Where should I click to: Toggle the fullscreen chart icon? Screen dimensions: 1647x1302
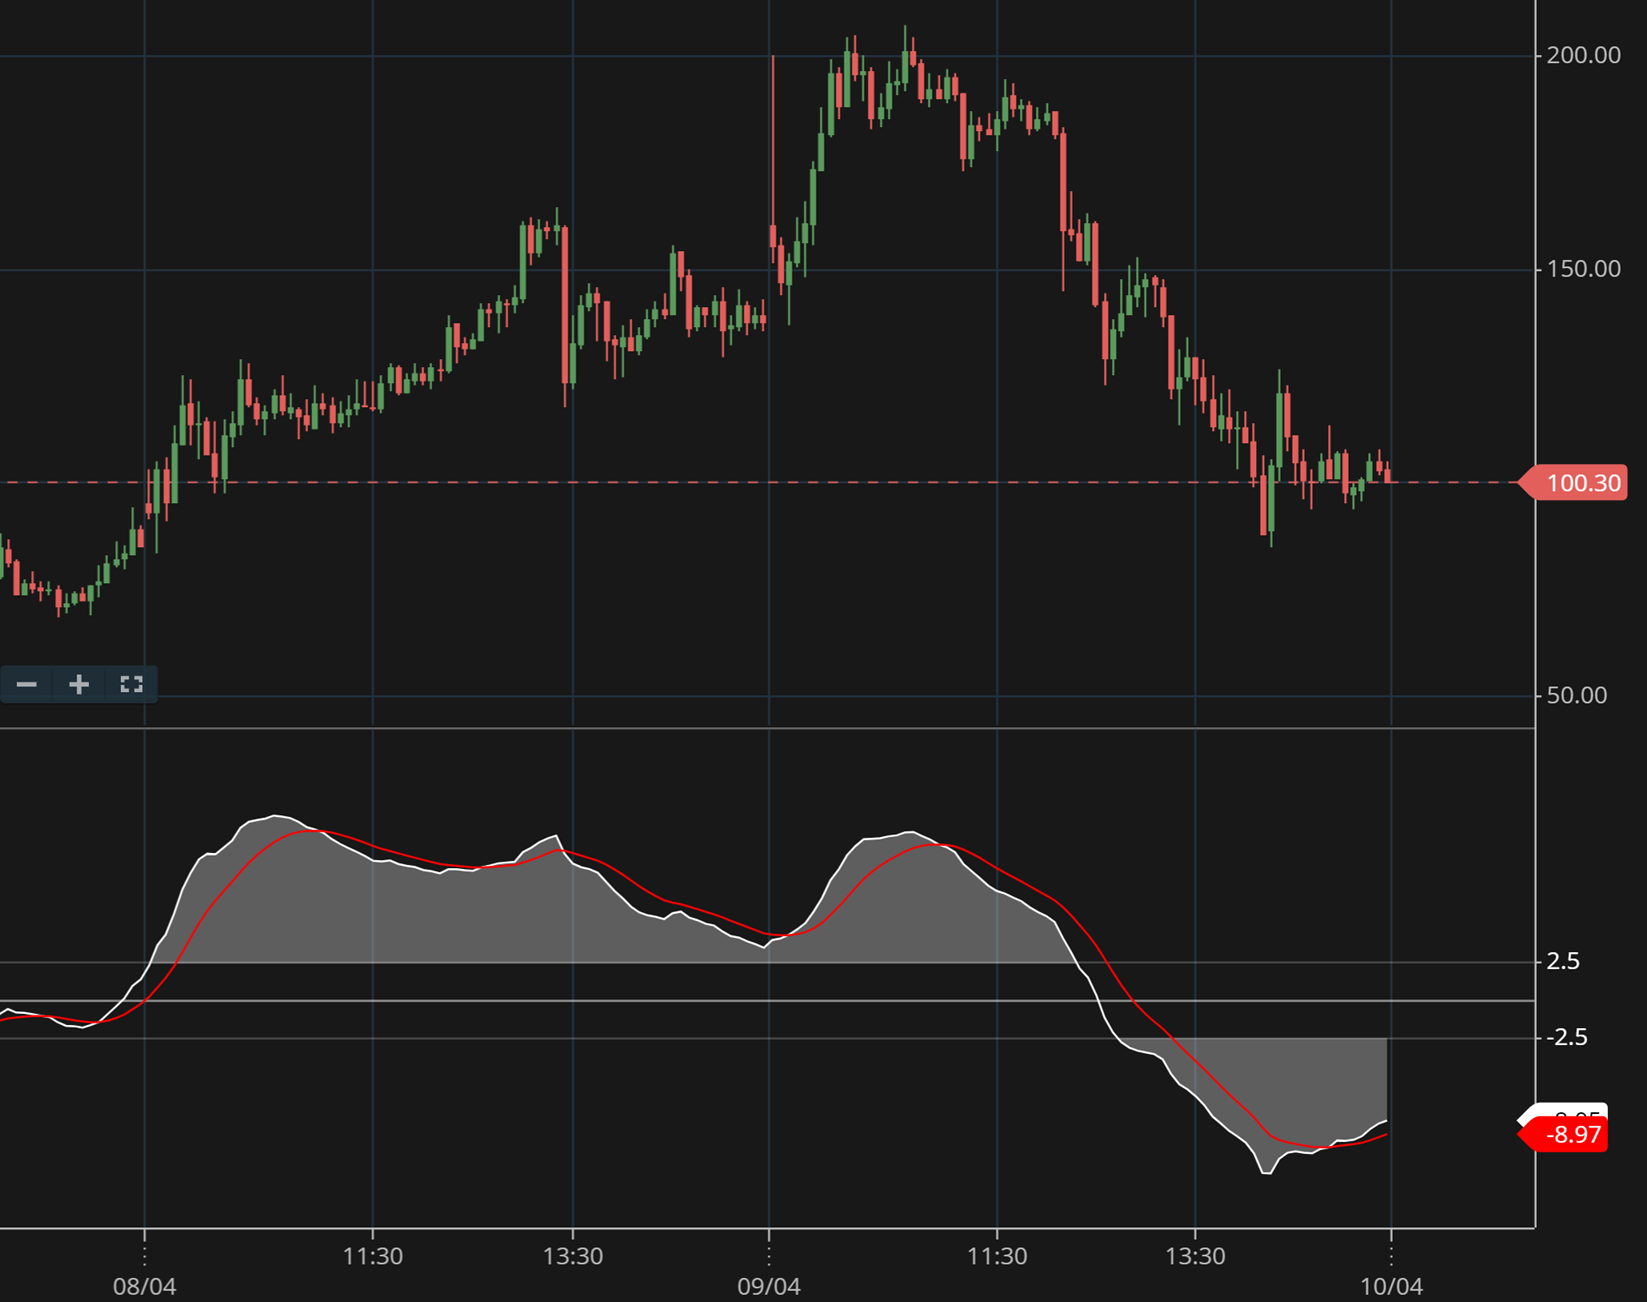(131, 684)
